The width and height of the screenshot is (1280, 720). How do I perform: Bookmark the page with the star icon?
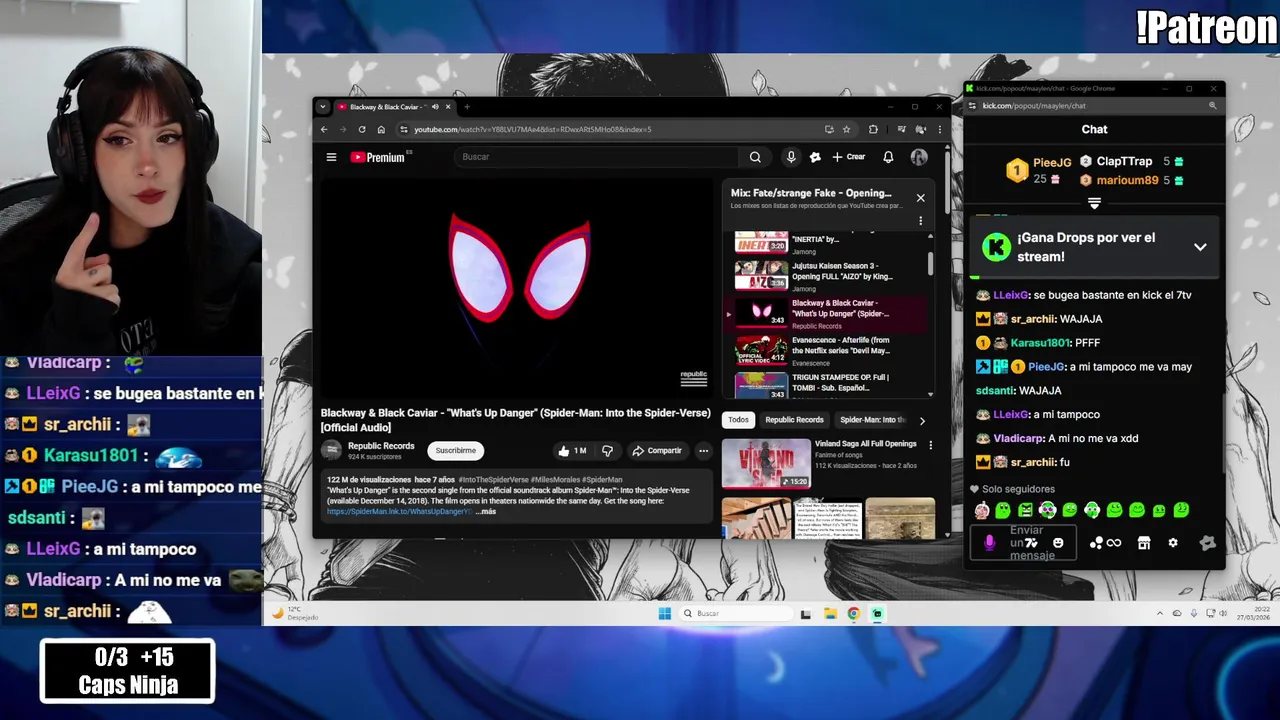pyautogui.click(x=846, y=129)
